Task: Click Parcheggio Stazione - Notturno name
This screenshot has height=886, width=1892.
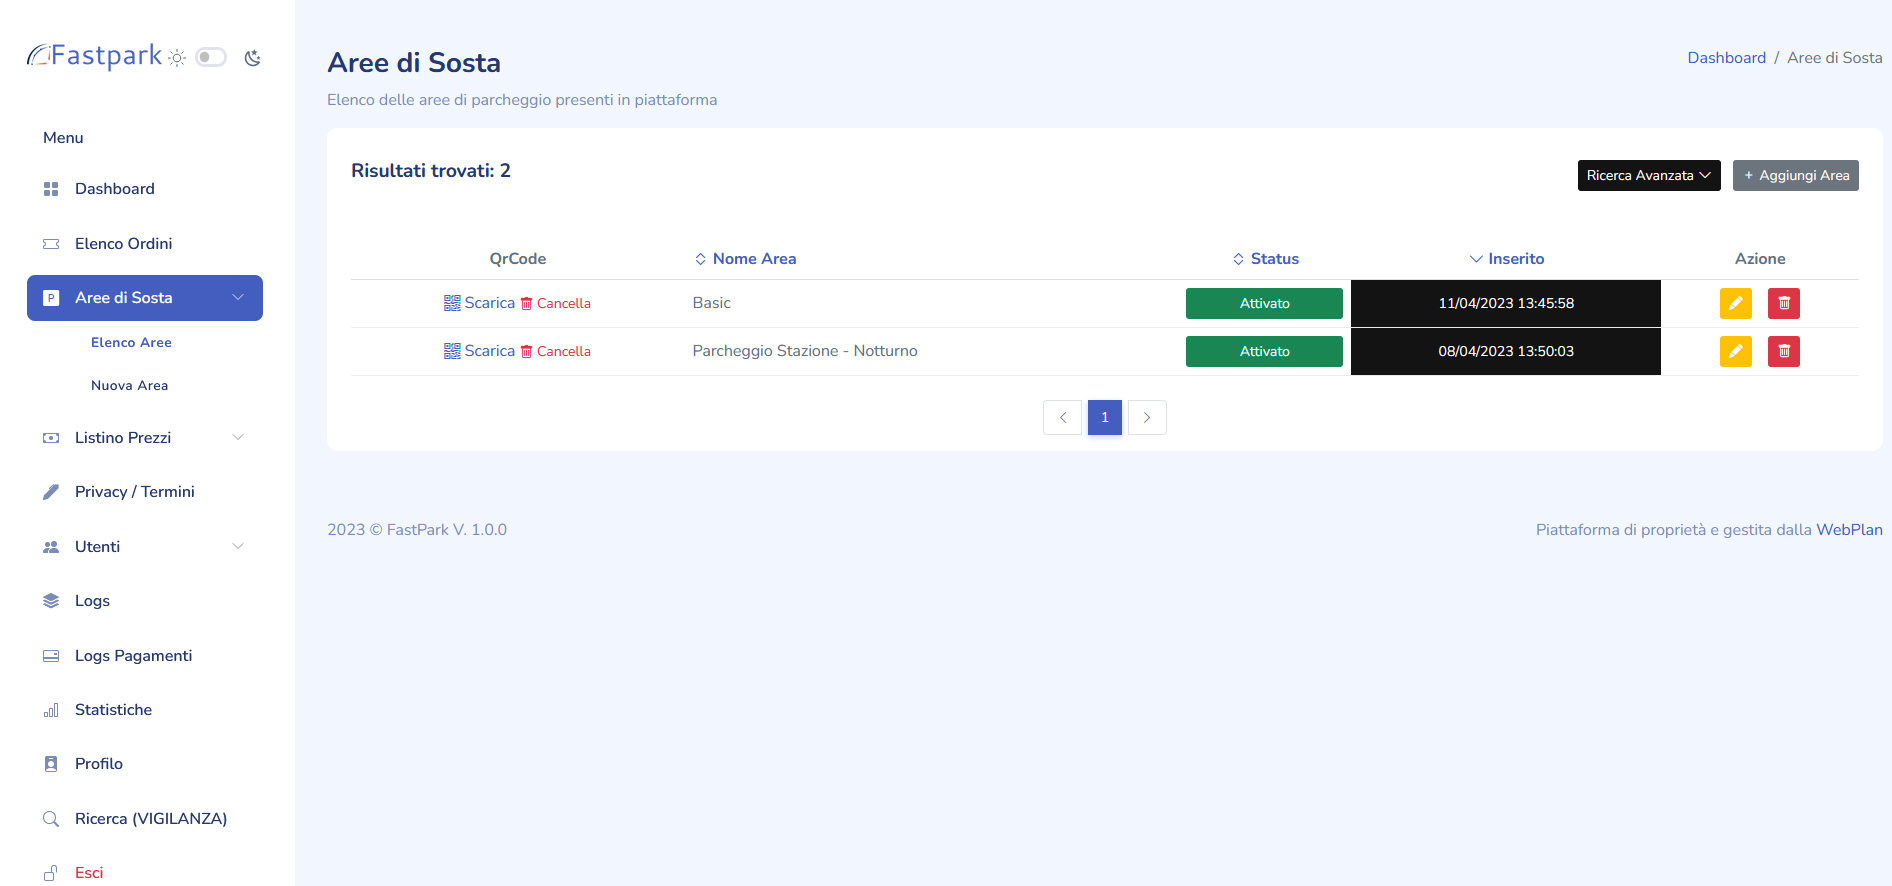Action: tap(805, 351)
